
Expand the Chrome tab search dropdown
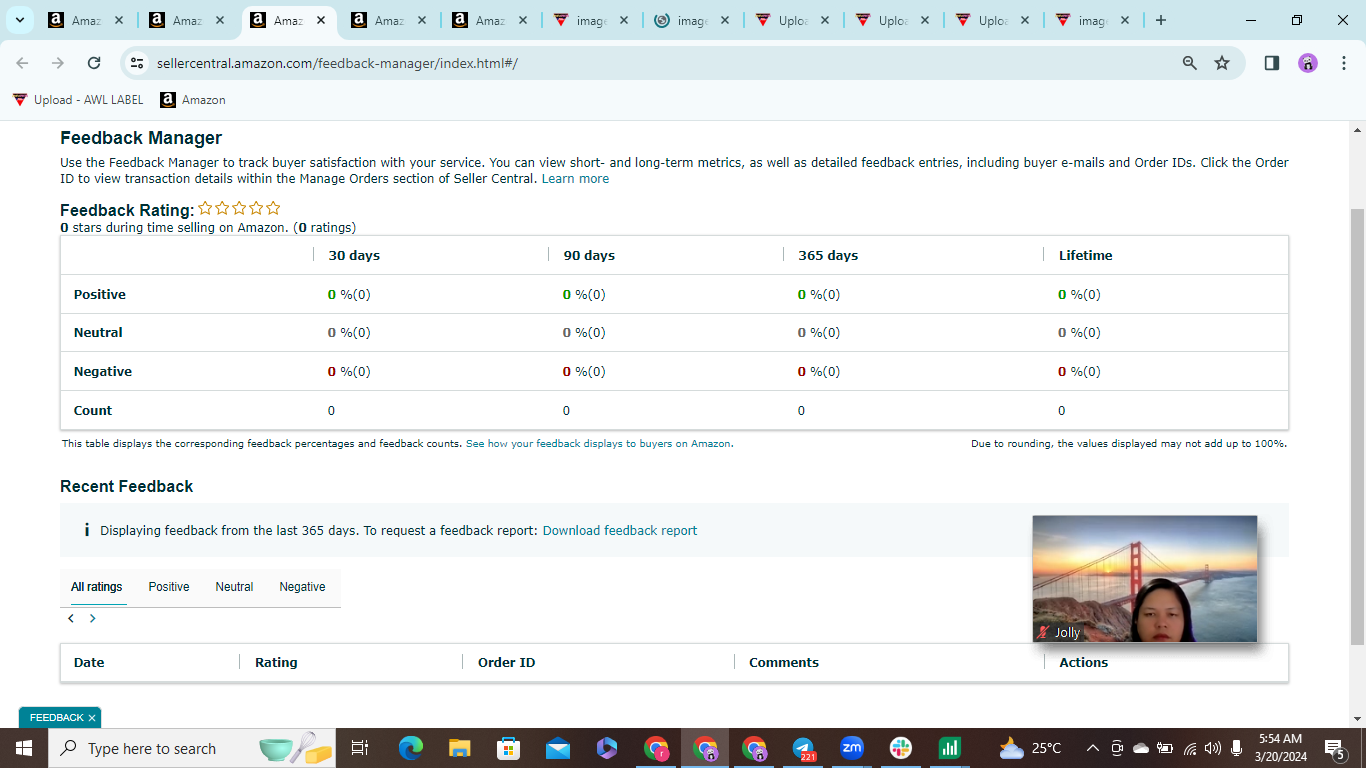[x=19, y=20]
